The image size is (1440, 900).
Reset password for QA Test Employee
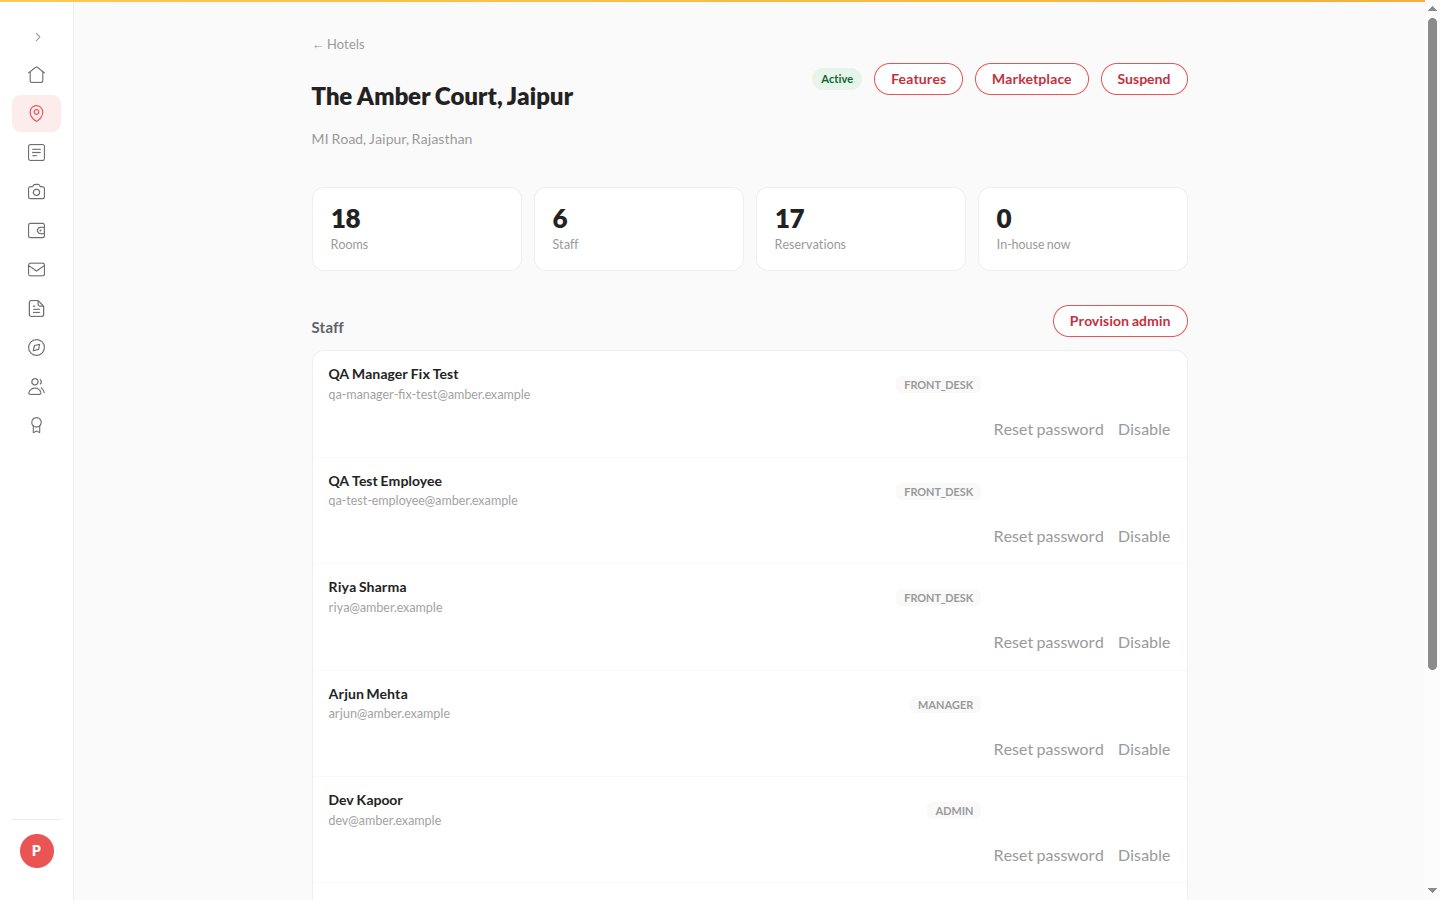(x=1048, y=537)
